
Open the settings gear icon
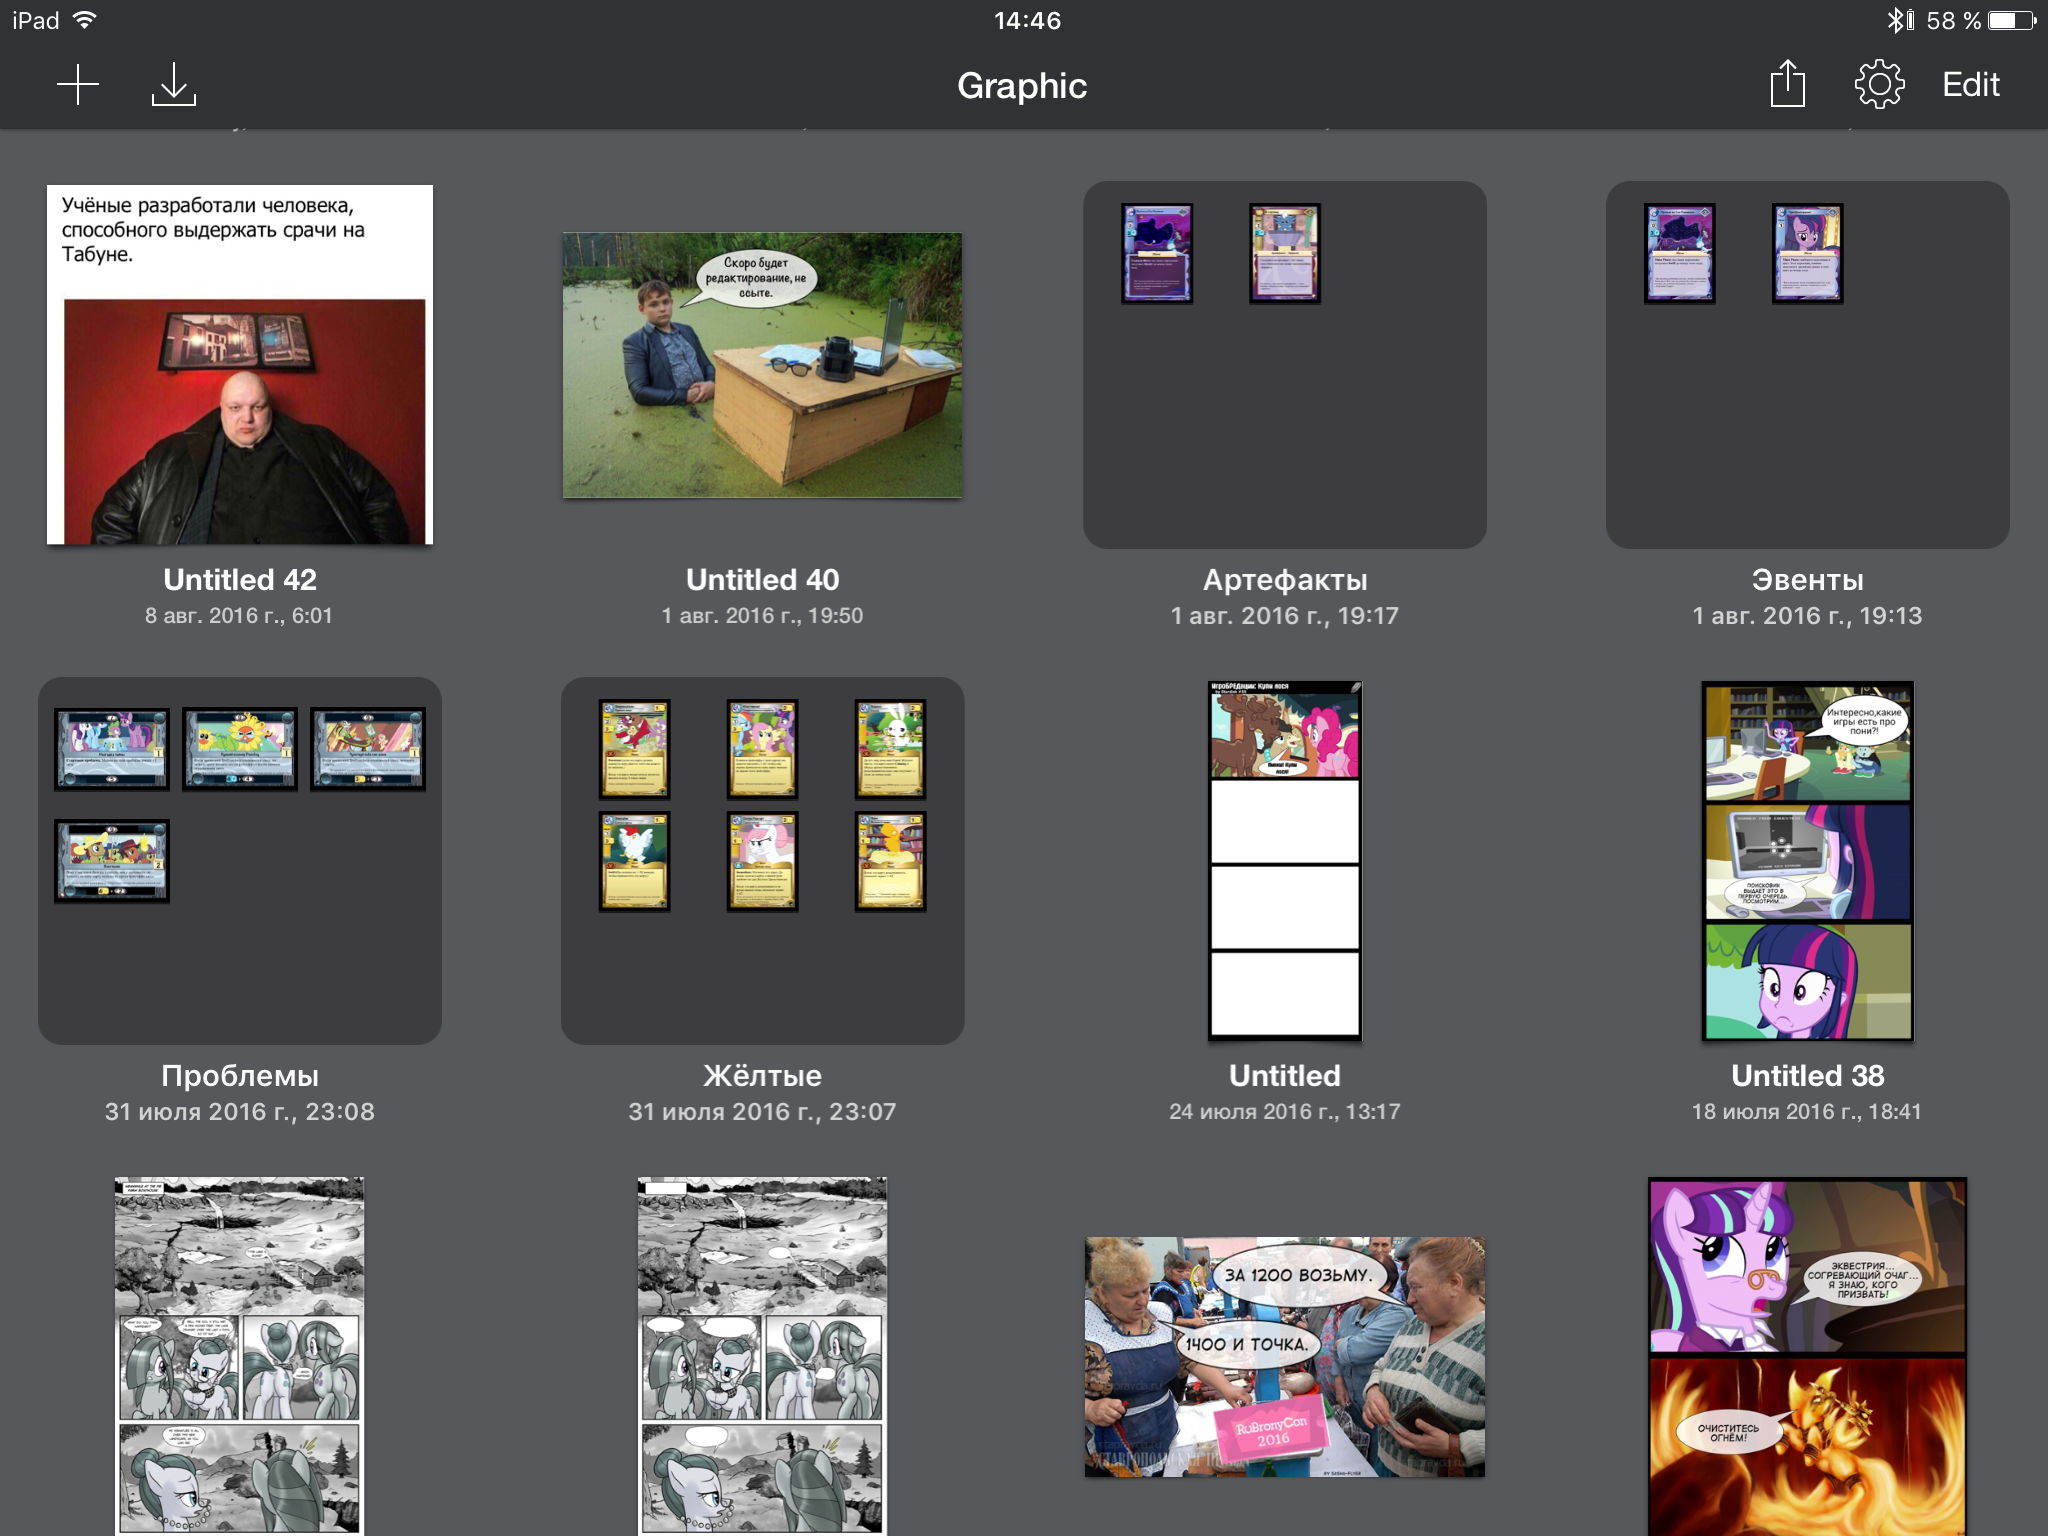(x=1879, y=85)
